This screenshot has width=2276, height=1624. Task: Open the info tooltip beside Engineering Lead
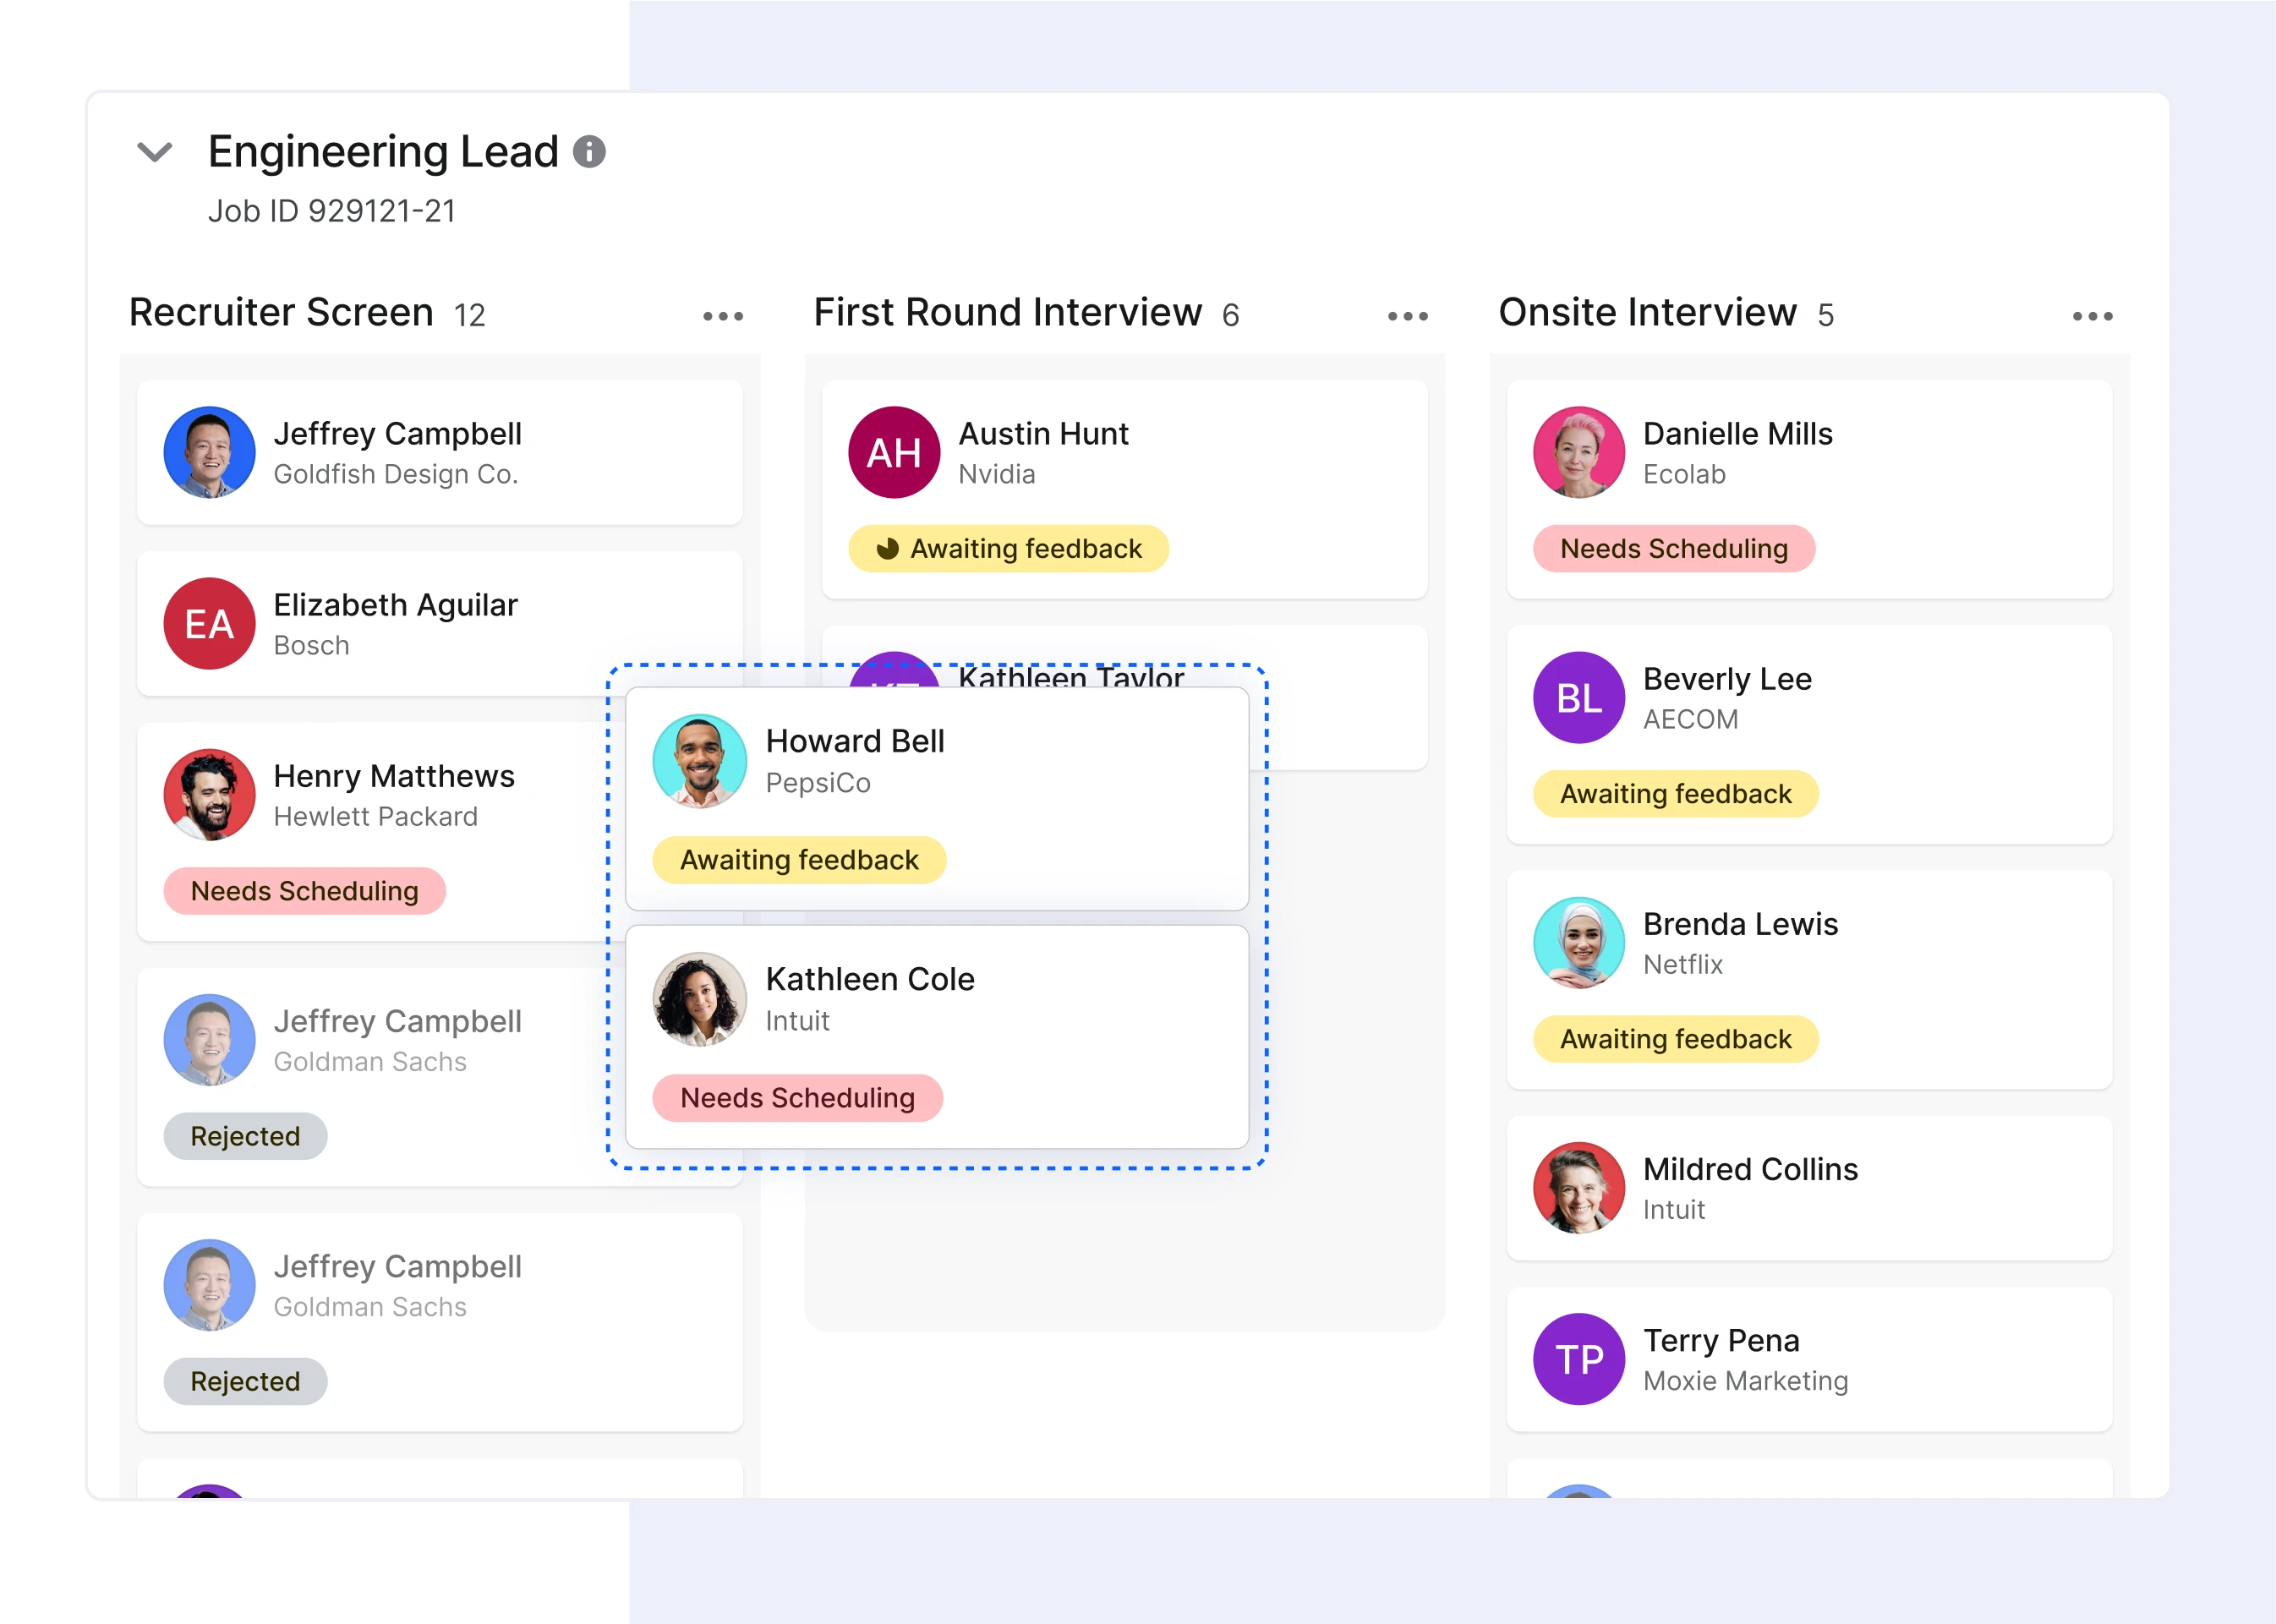tap(591, 152)
